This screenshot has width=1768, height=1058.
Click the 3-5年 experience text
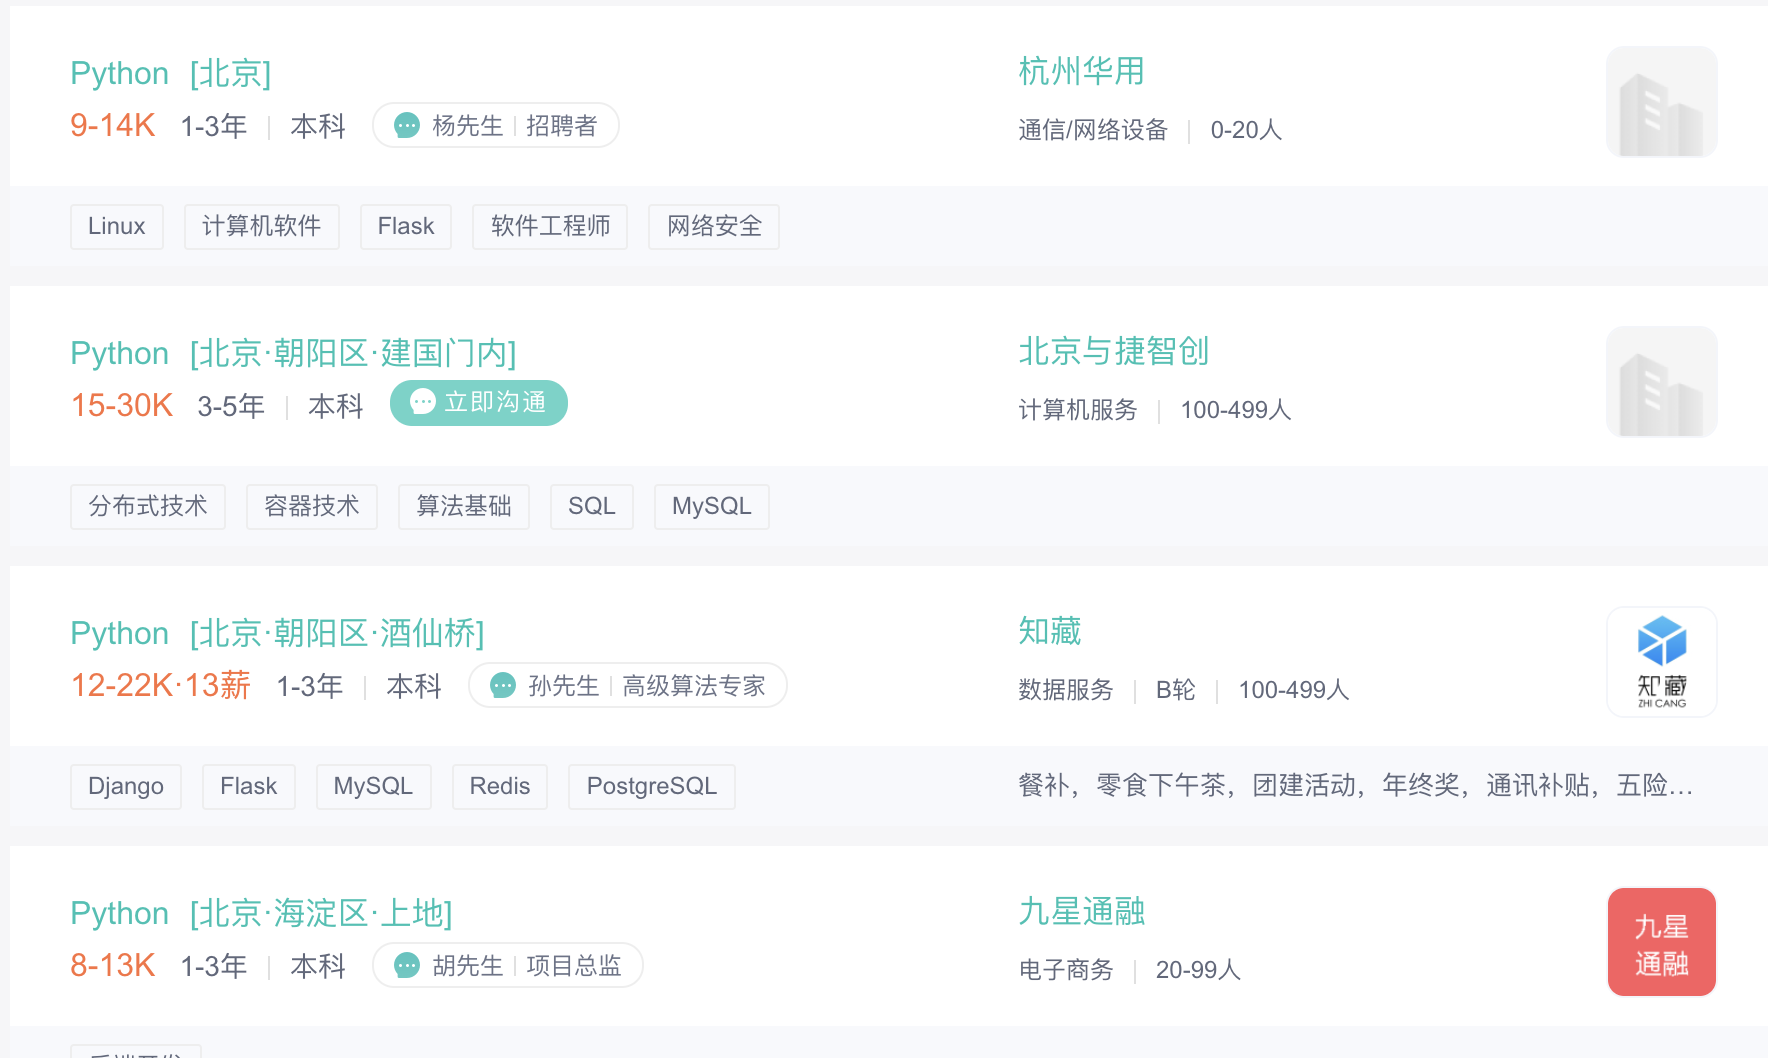pos(231,406)
